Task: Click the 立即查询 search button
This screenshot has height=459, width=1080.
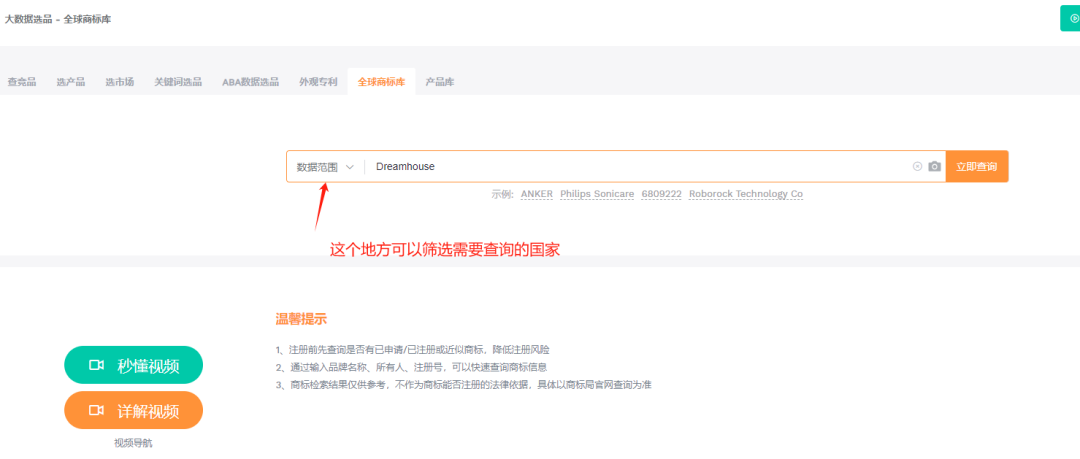Action: coord(977,167)
